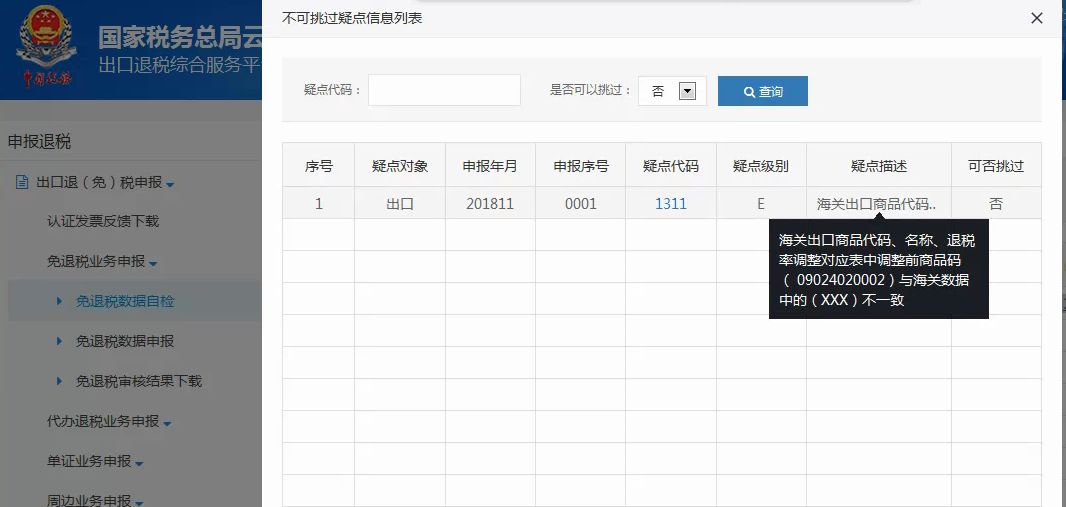Expand the 单证业务申报 menu
This screenshot has width=1066, height=507.
95,461
